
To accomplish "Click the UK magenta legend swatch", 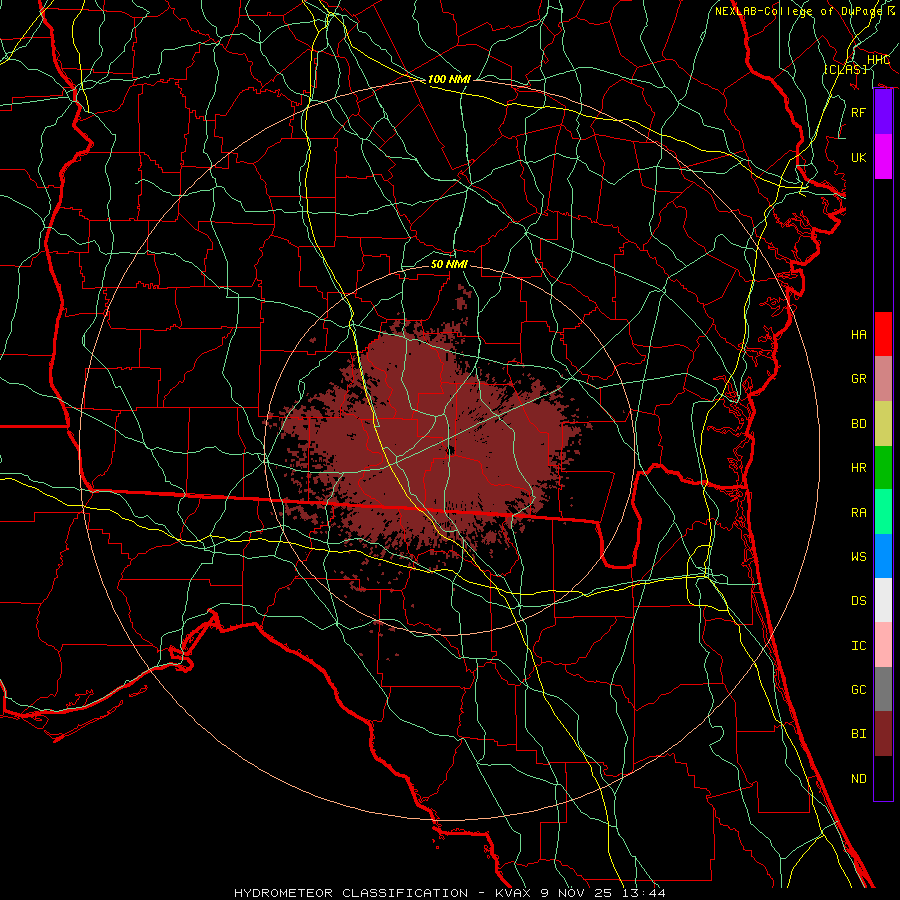I will (x=883, y=157).
